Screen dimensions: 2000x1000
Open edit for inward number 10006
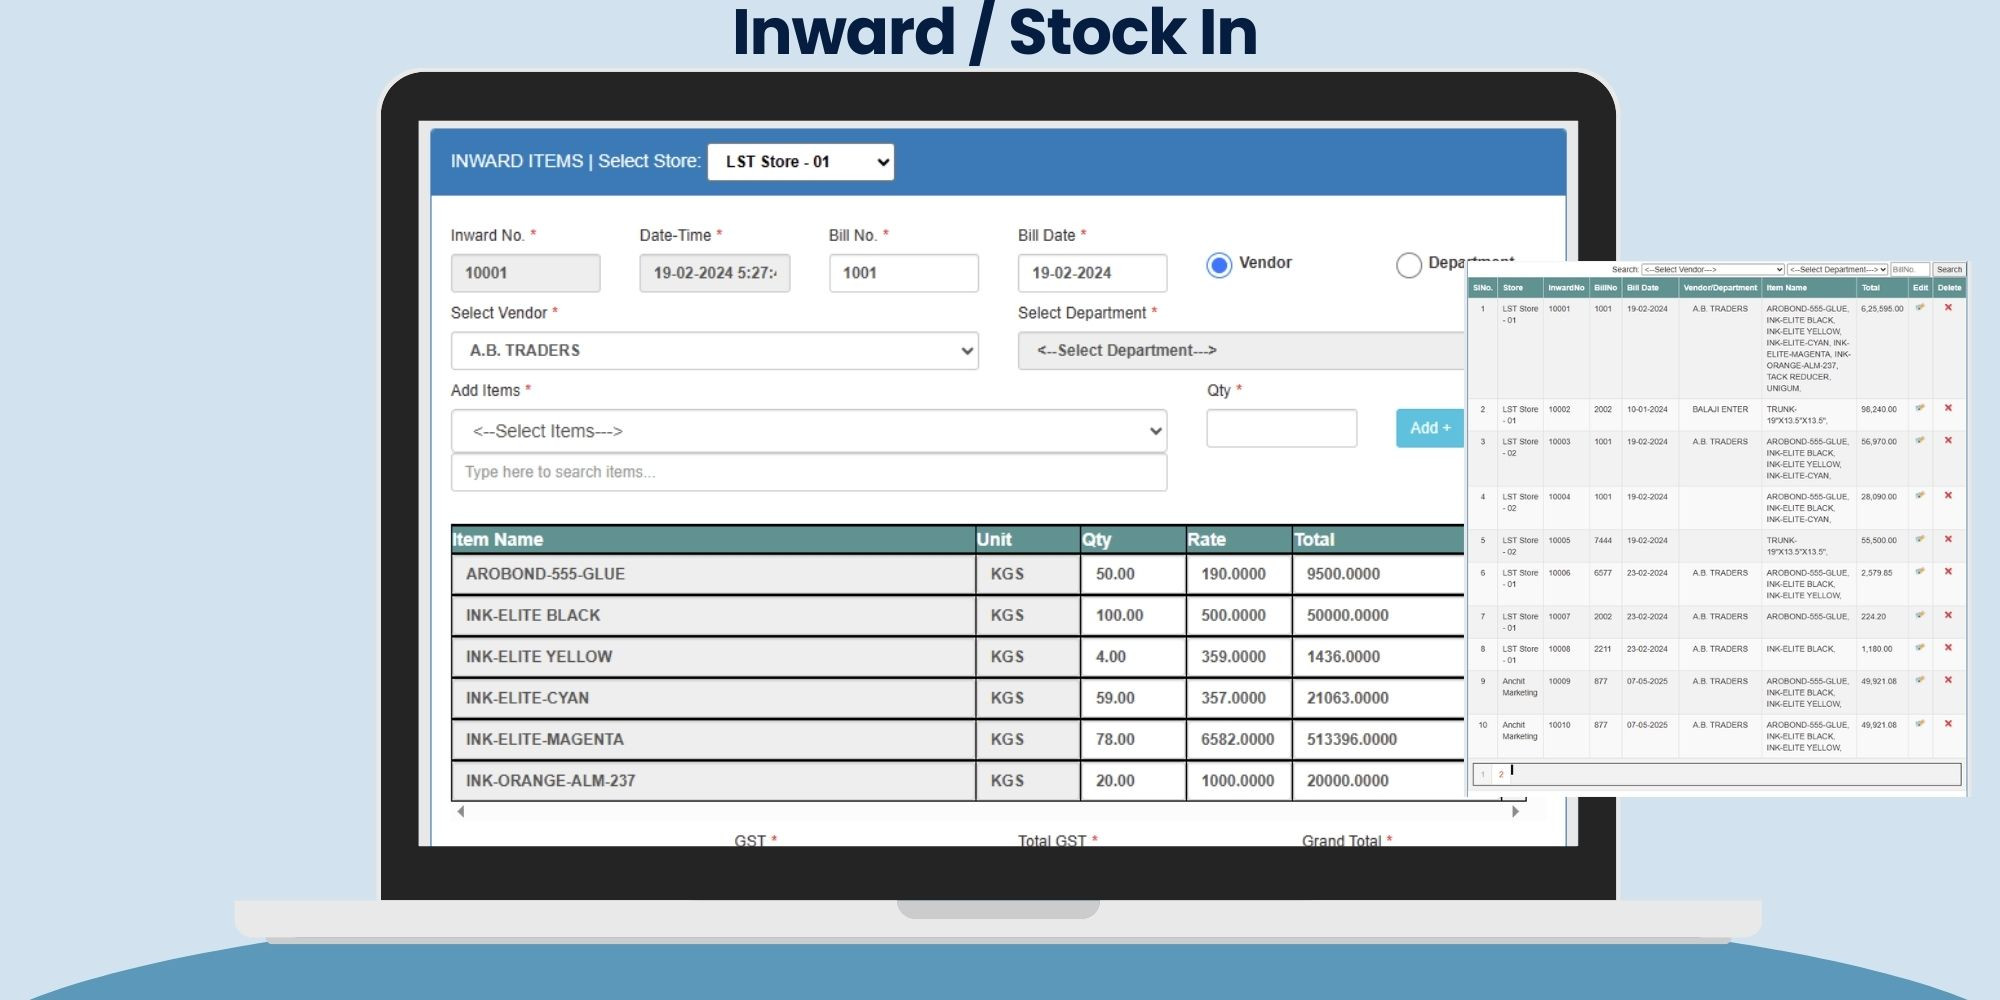(1919, 572)
